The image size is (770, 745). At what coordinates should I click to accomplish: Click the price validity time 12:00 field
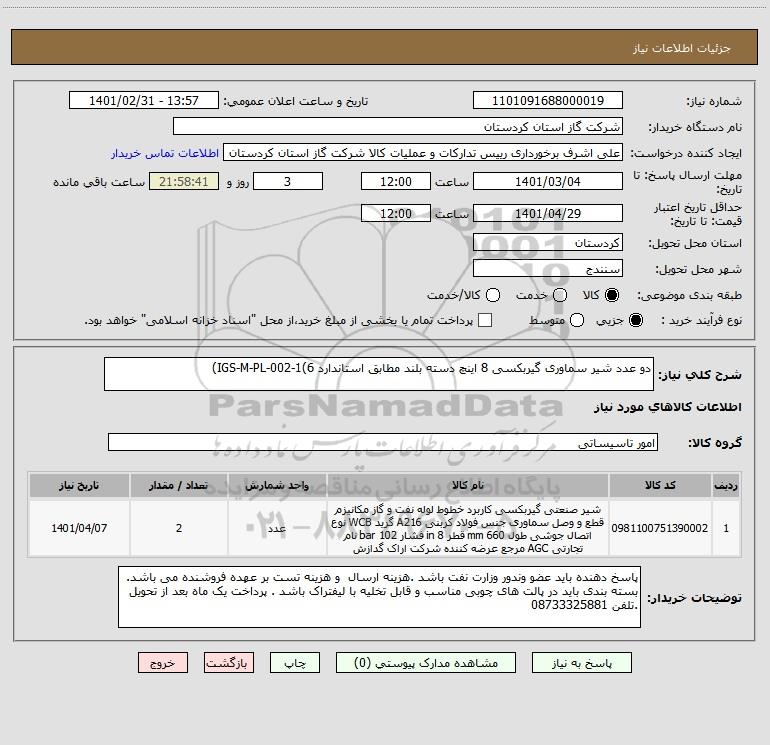[x=396, y=214]
